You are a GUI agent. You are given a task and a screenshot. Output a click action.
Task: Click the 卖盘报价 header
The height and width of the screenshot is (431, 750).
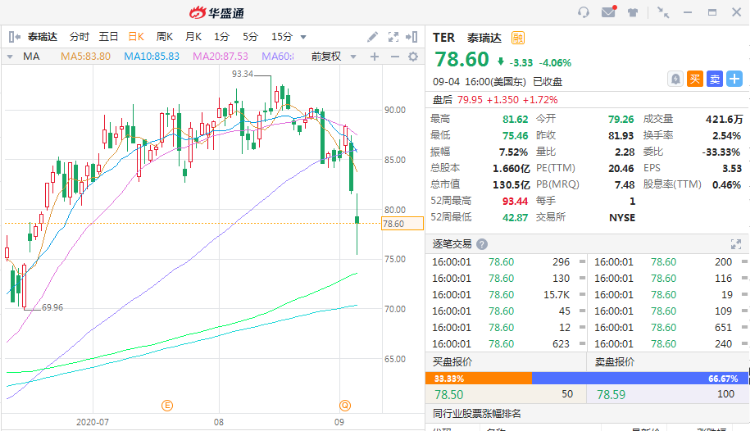coord(615,362)
